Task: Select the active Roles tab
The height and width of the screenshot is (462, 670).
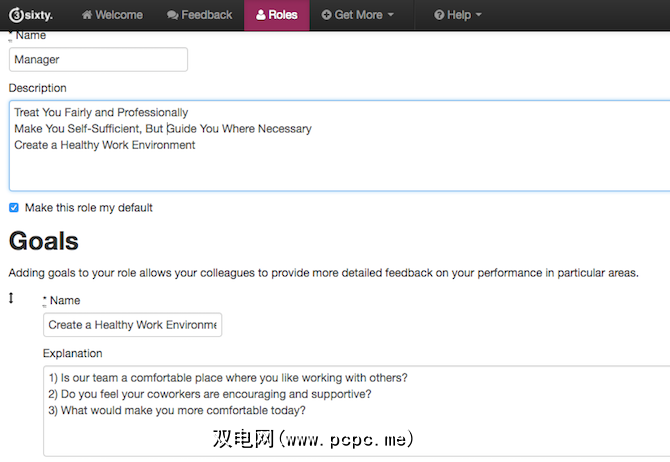Action: pyautogui.click(x=277, y=15)
